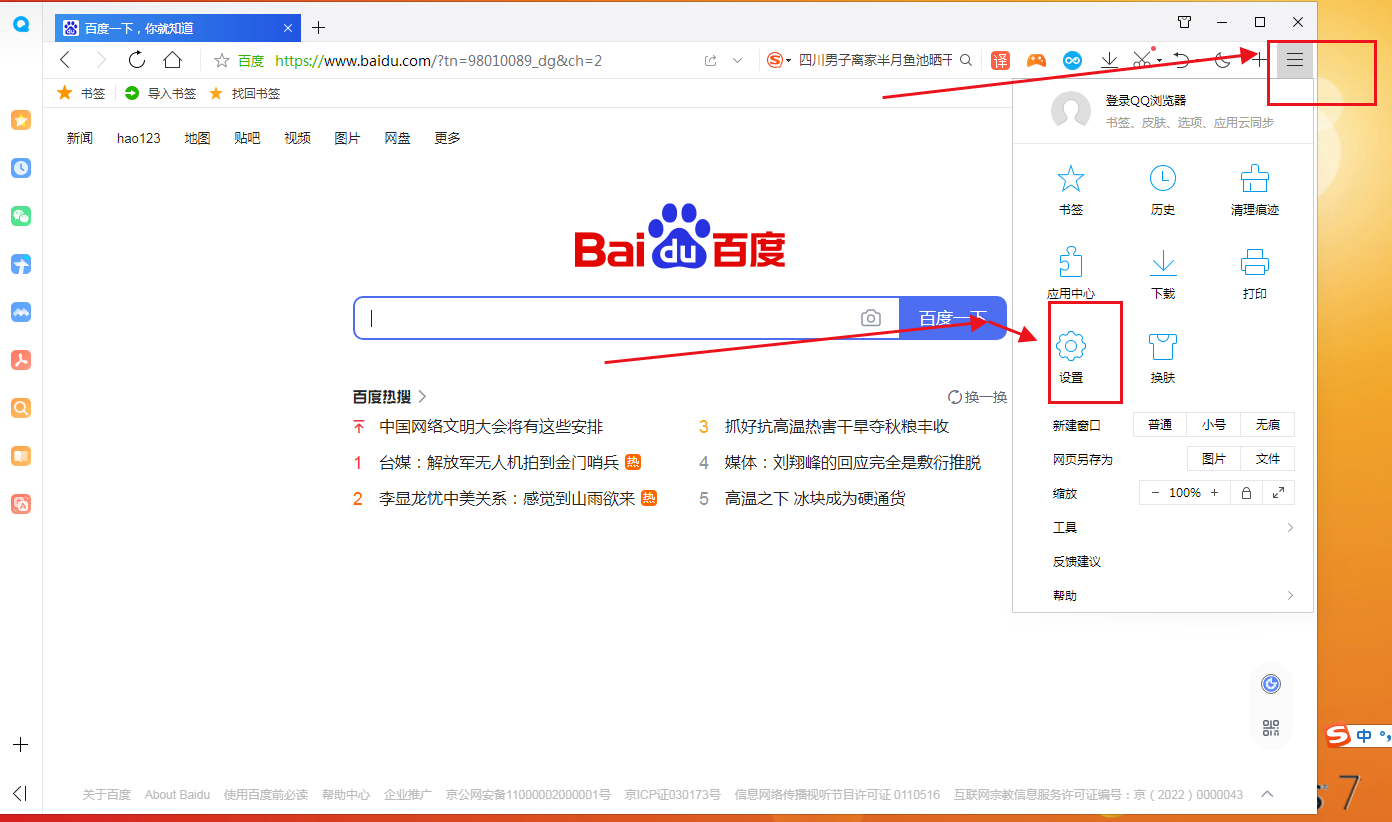This screenshot has height=822, width=1392.
Task: Open the red PDF icon in sidebar
Action: point(21,360)
